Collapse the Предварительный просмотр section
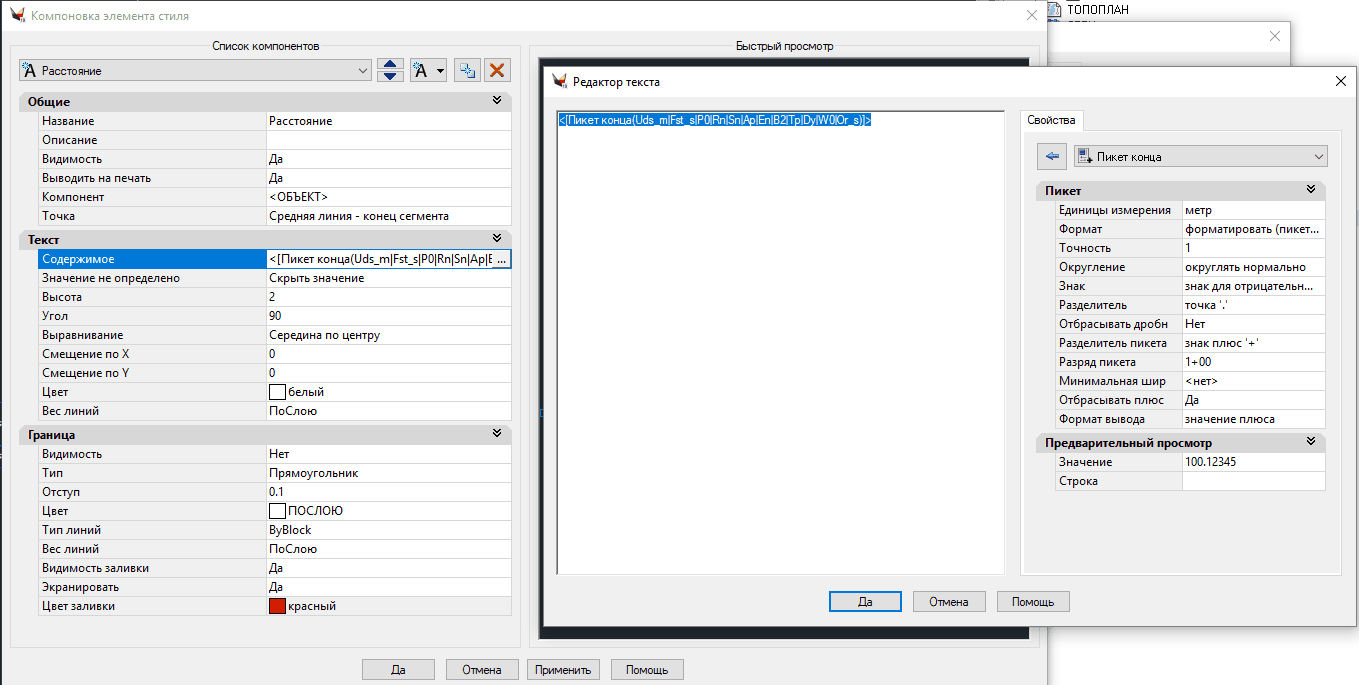Image resolution: width=1359 pixels, height=685 pixels. coord(1311,442)
